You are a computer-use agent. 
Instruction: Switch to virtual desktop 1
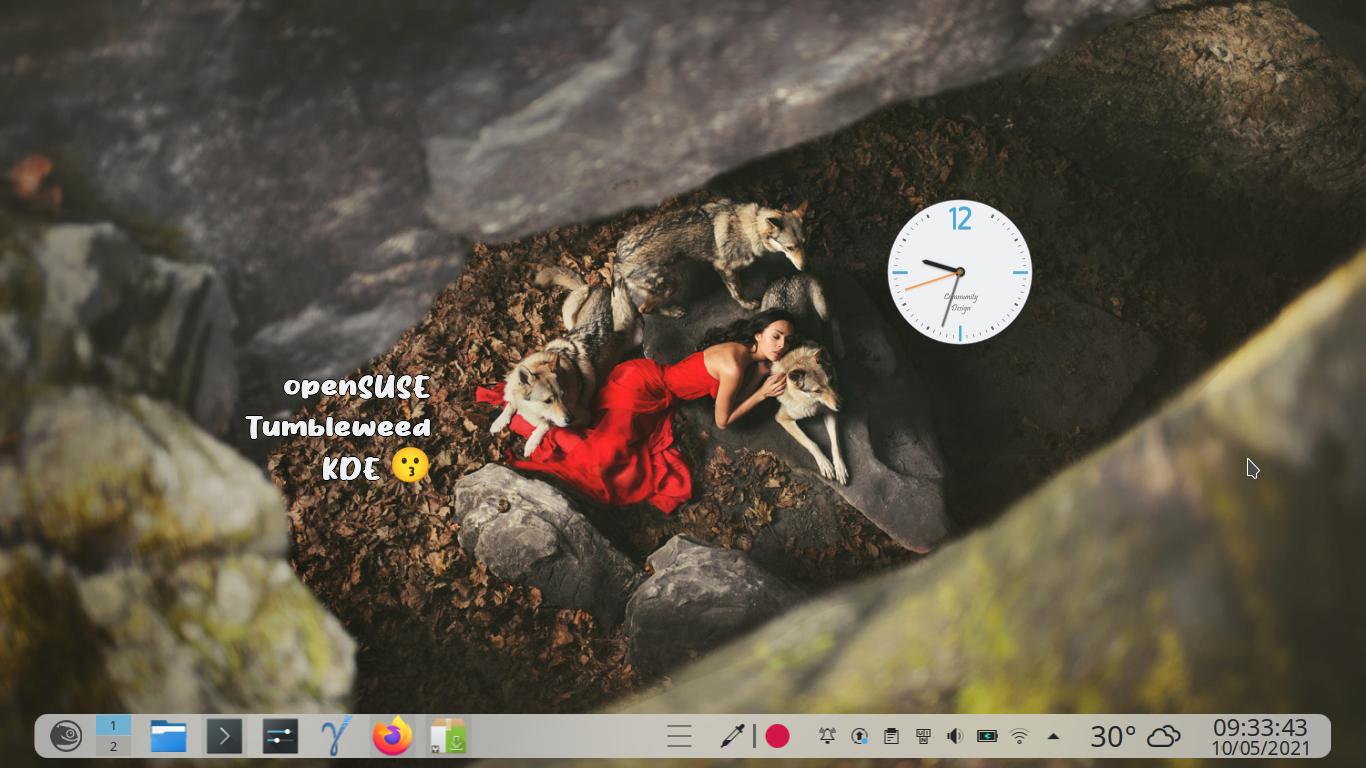[113, 726]
